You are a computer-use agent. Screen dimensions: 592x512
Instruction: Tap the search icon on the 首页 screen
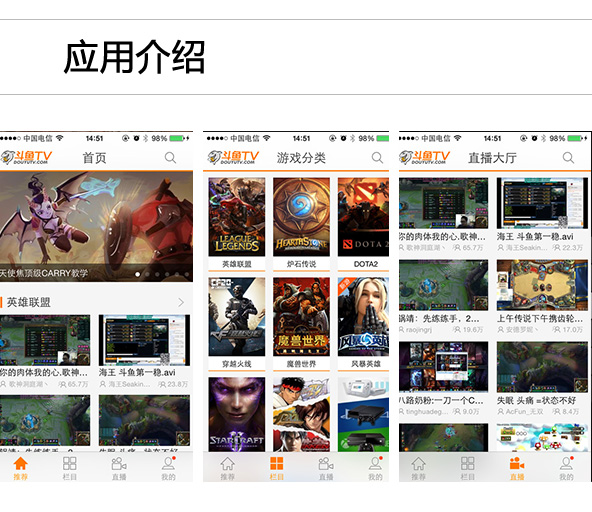click(170, 157)
